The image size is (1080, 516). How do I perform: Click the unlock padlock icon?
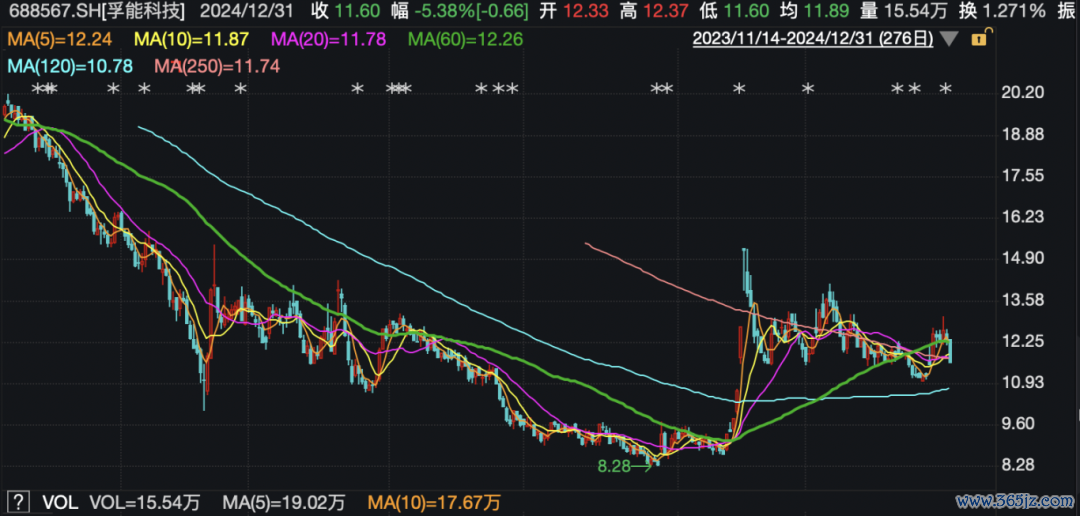pyautogui.click(x=978, y=39)
